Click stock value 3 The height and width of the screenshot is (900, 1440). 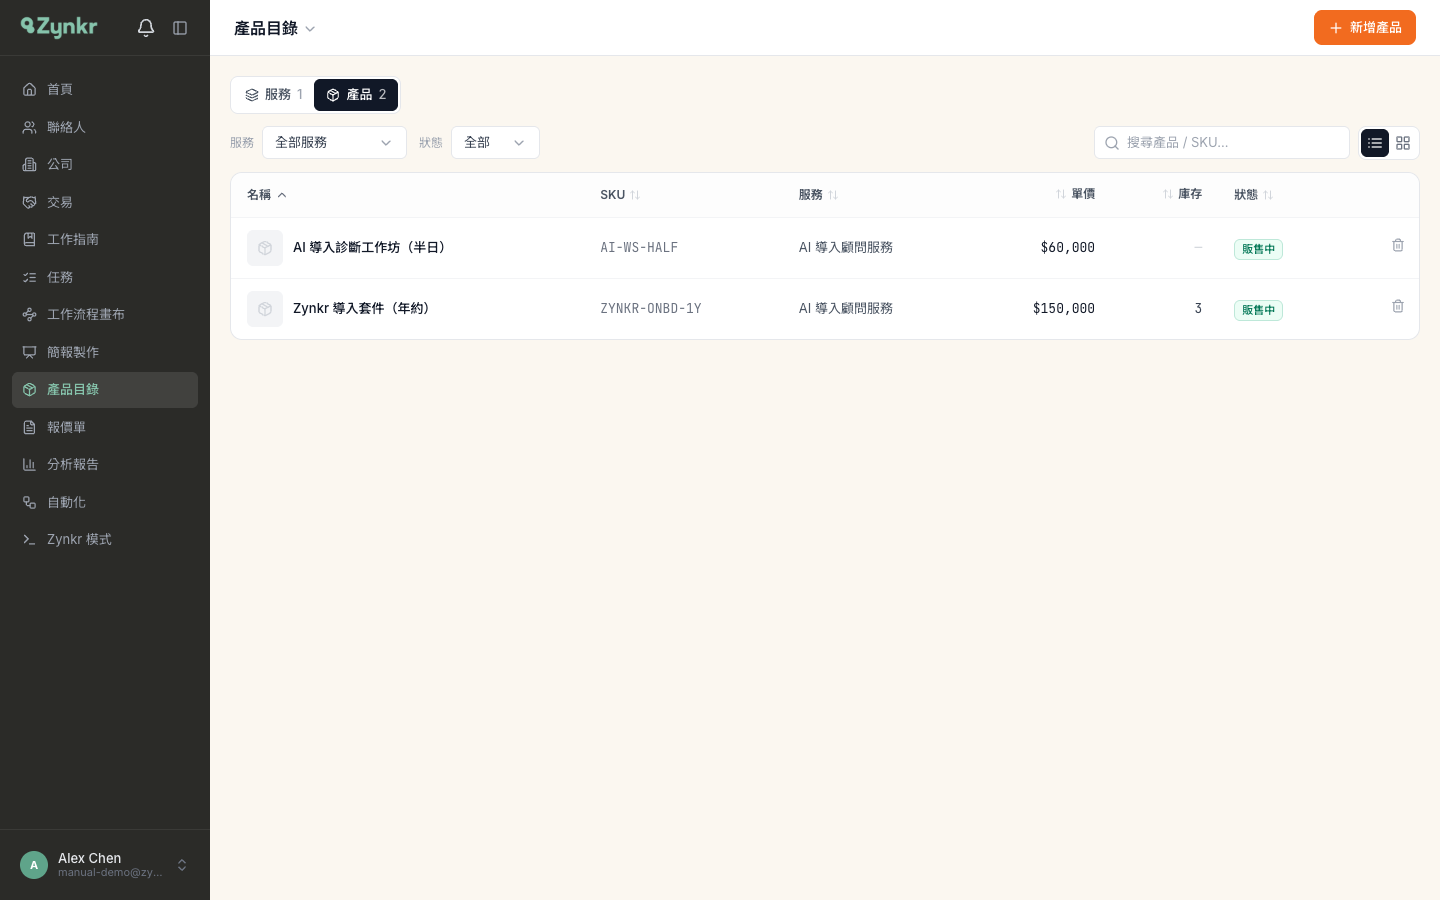coord(1198,308)
